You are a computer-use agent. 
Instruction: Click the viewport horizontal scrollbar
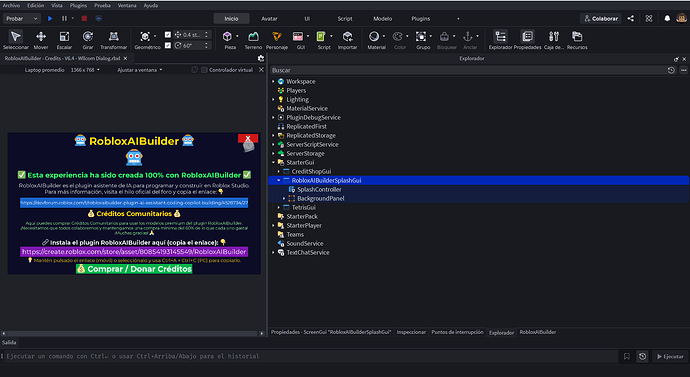pos(132,333)
